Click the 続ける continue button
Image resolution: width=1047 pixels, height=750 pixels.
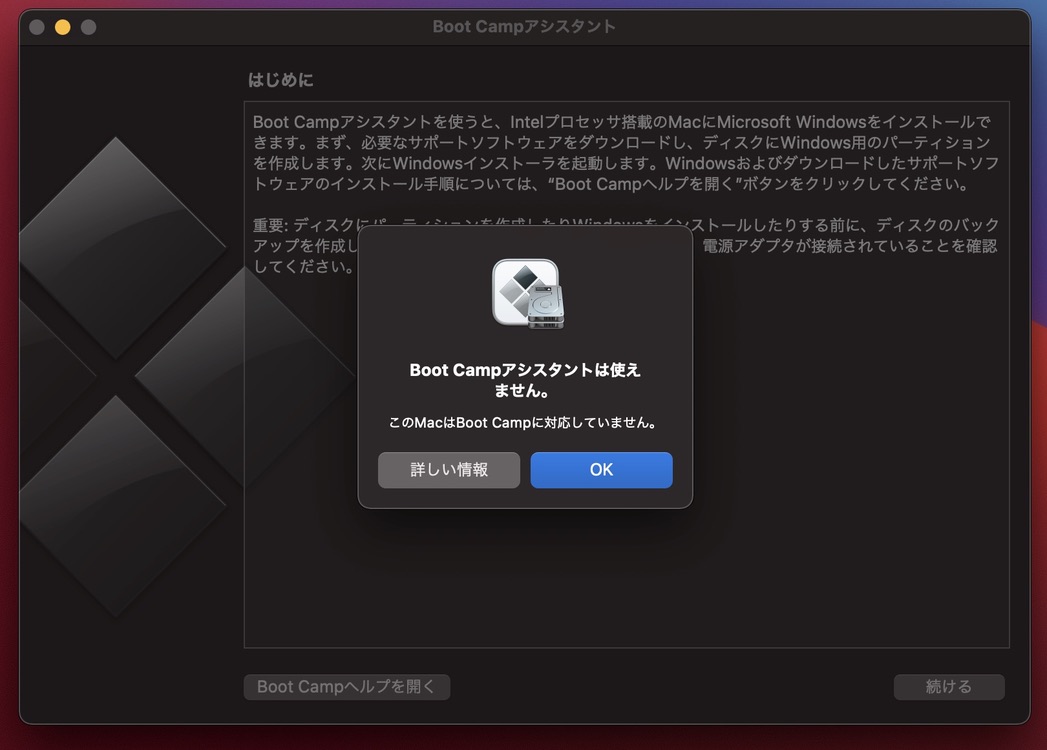pos(949,687)
